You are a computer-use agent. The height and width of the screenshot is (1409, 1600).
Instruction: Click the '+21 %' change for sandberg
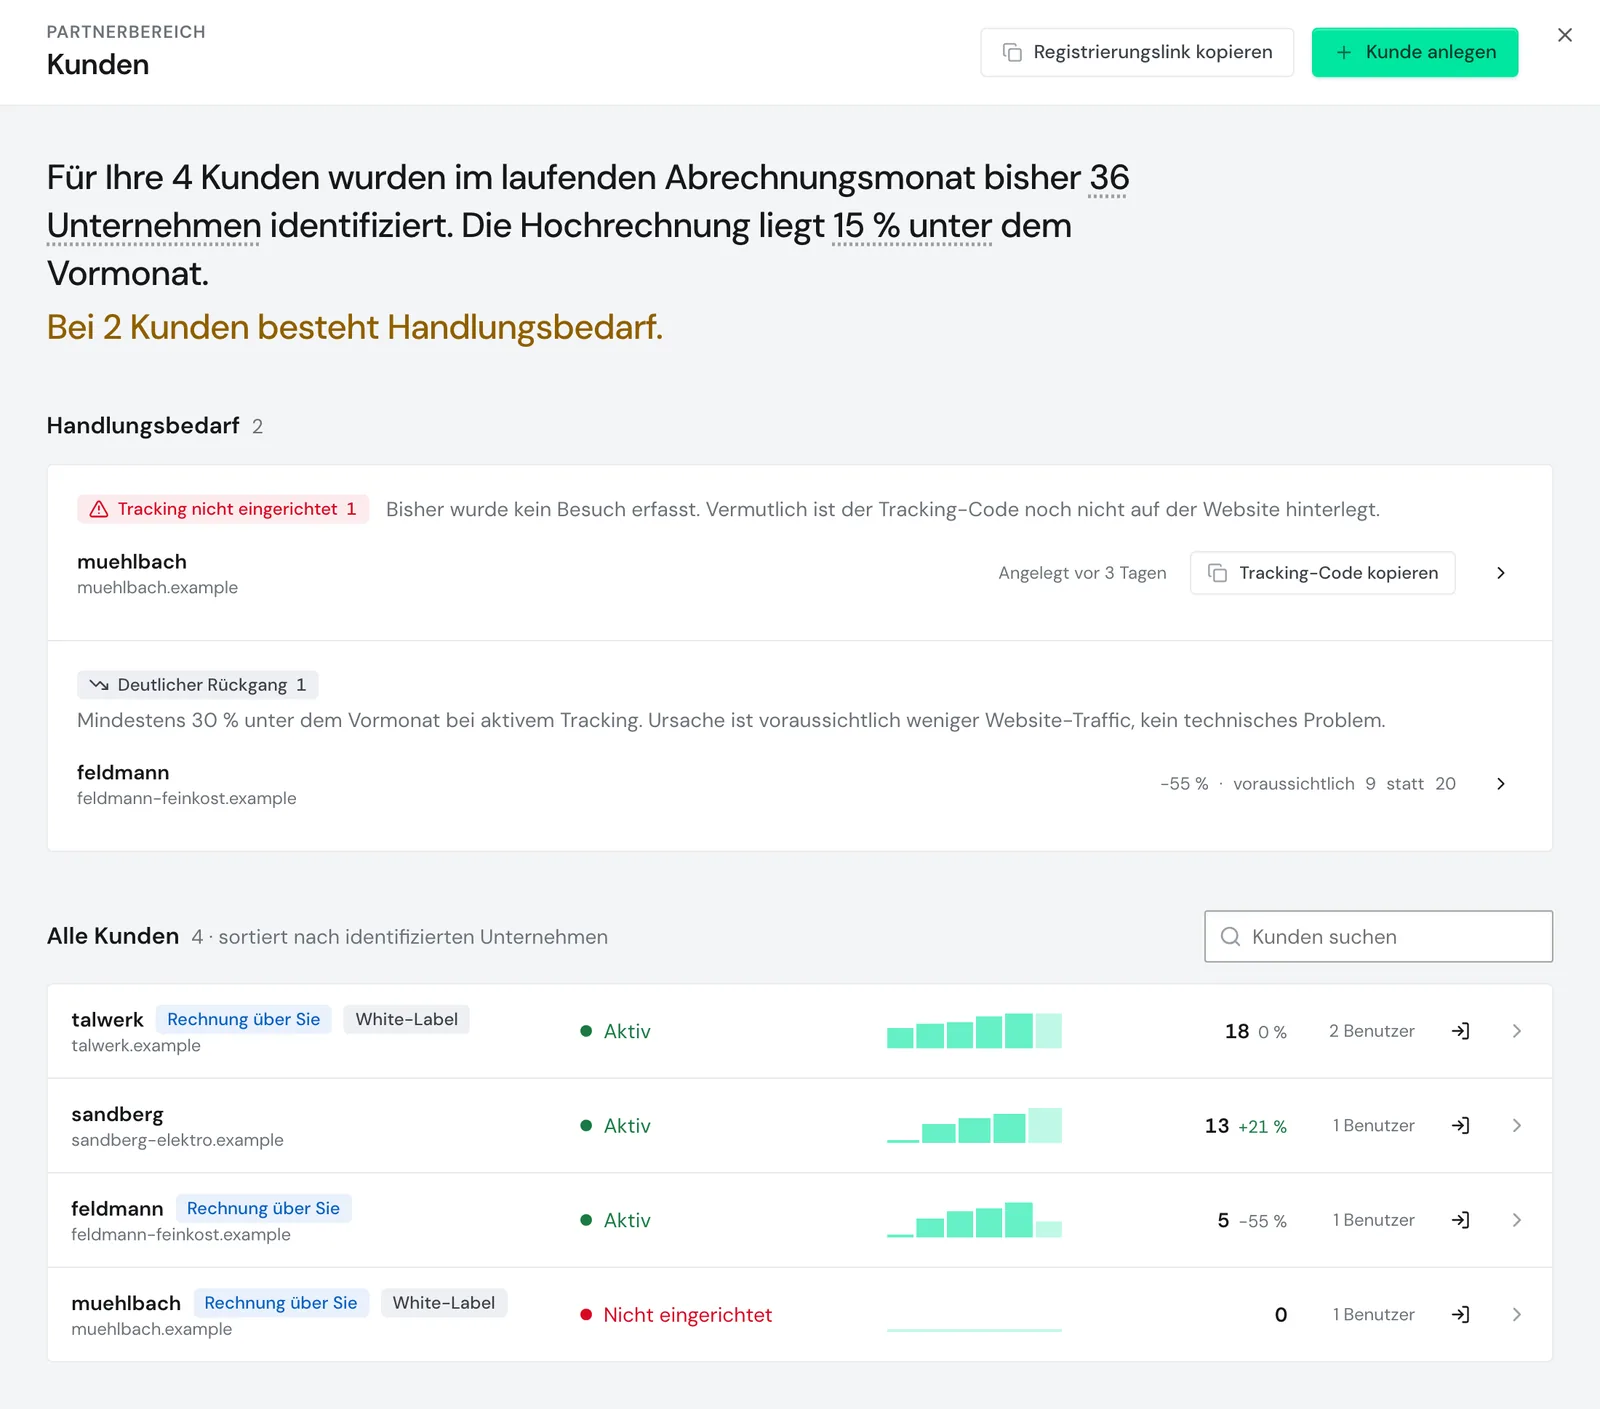(1262, 1127)
